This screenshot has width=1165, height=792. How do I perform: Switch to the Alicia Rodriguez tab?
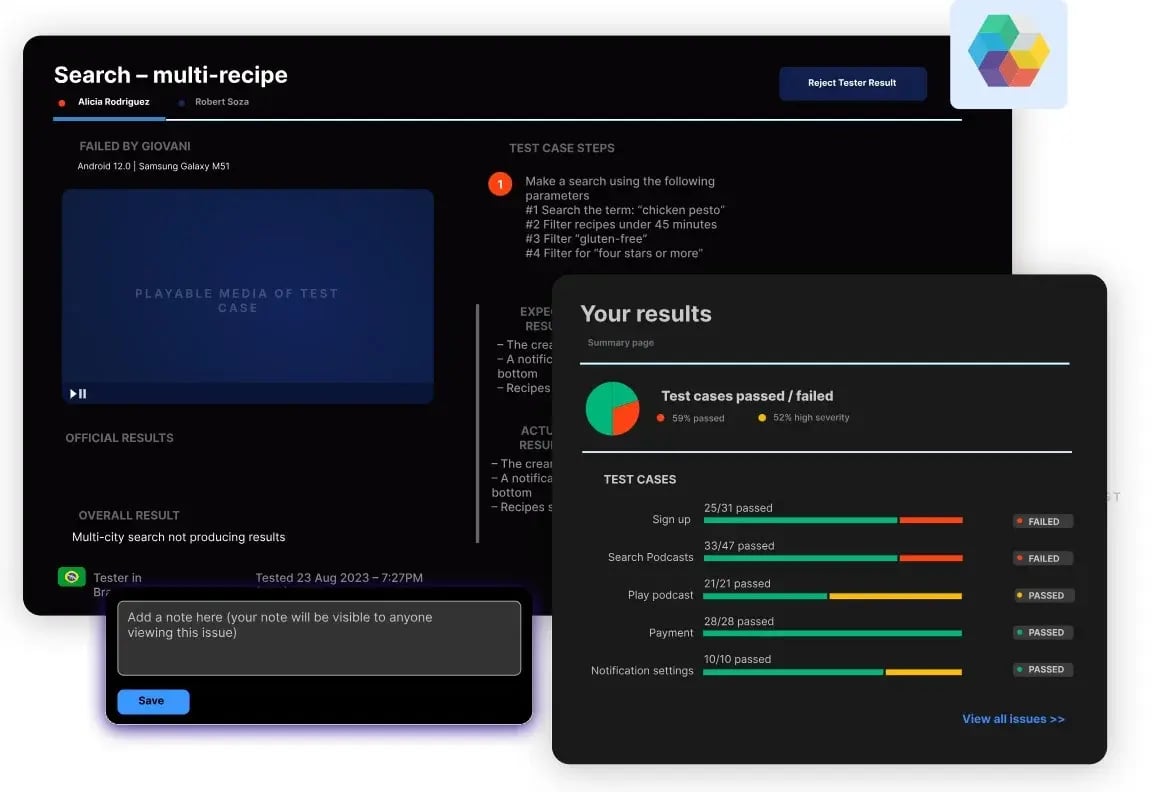pos(113,102)
